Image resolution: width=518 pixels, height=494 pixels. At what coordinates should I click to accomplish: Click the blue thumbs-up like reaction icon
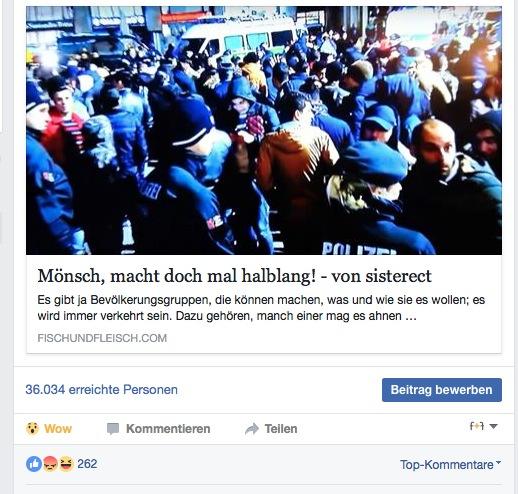(x=34, y=464)
